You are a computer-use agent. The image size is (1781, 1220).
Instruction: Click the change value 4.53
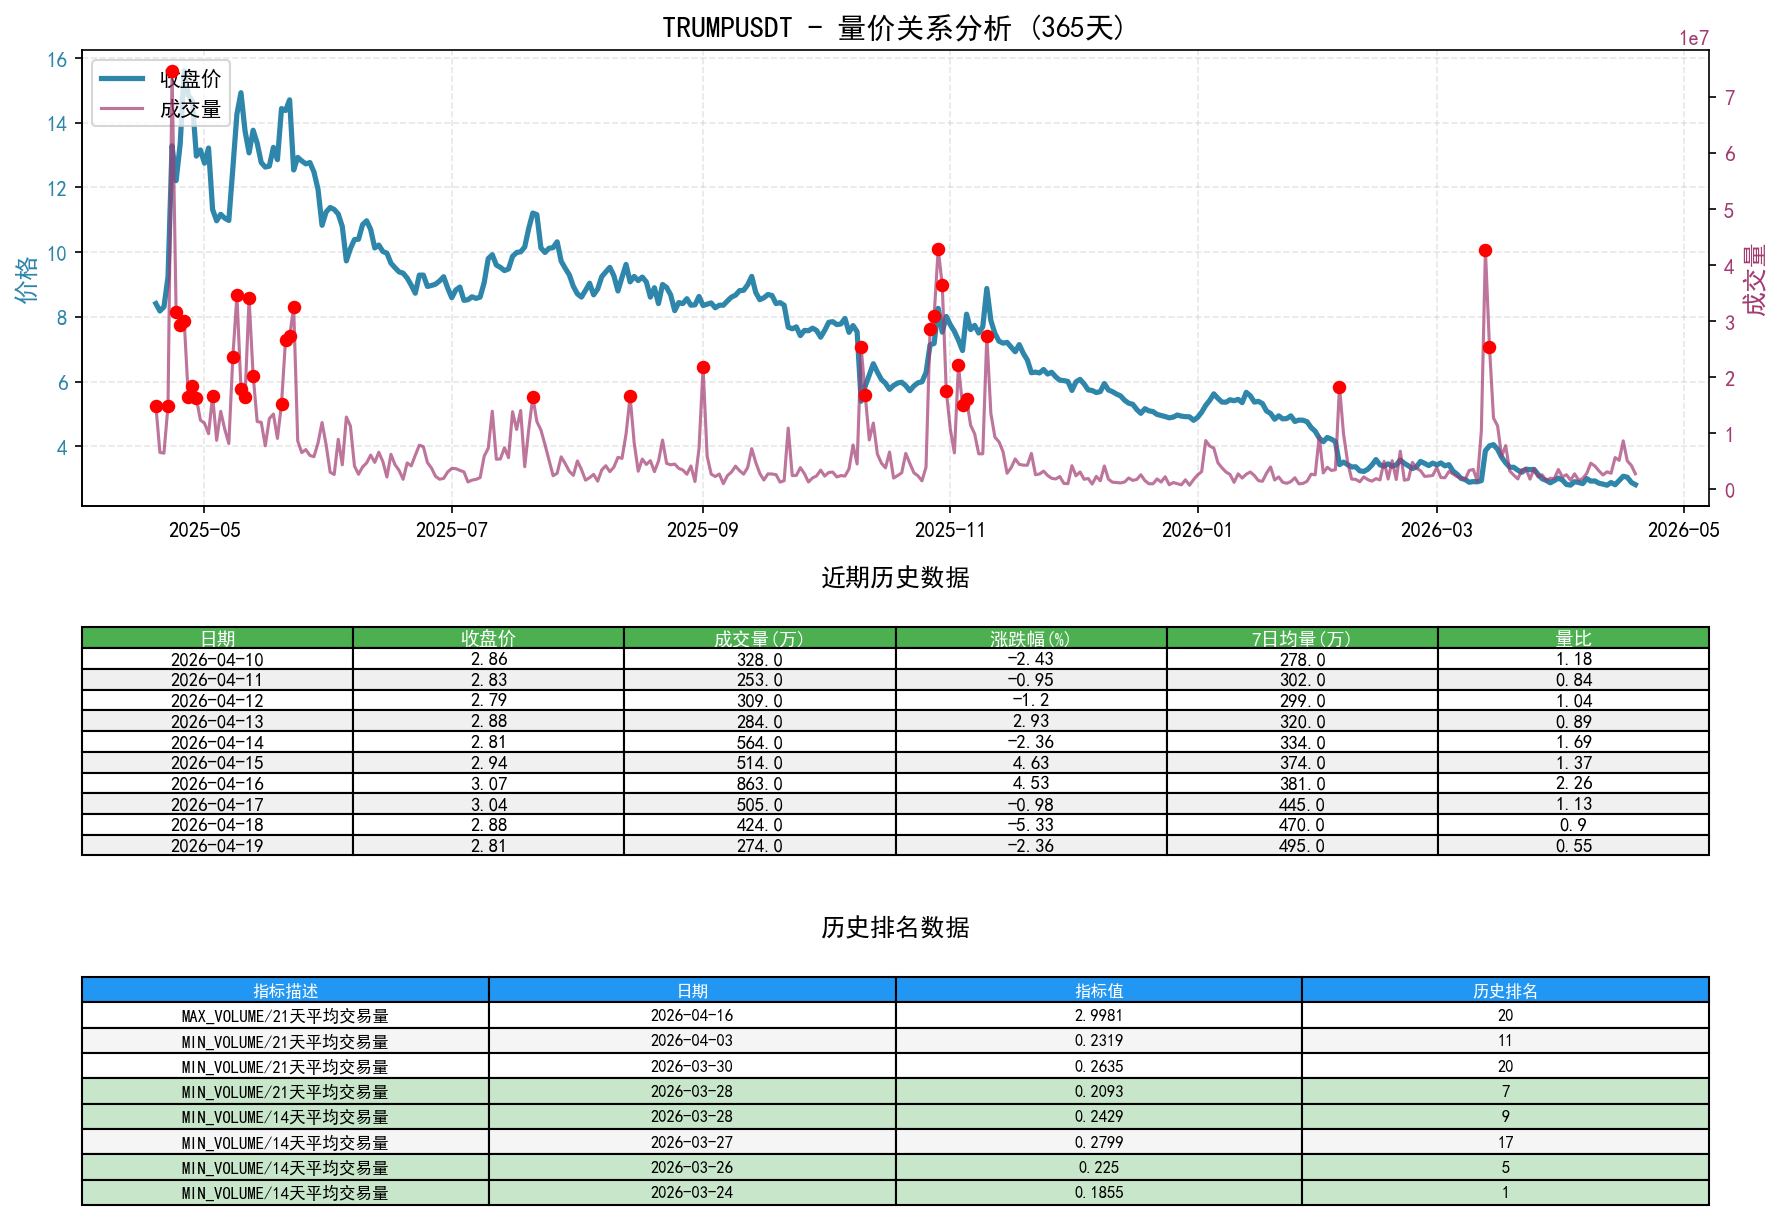coord(1031,784)
